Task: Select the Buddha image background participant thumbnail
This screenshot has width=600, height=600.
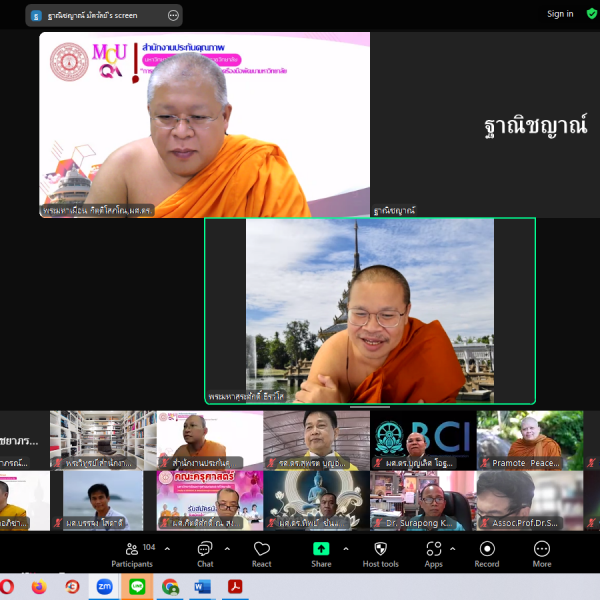Action: 316,501
